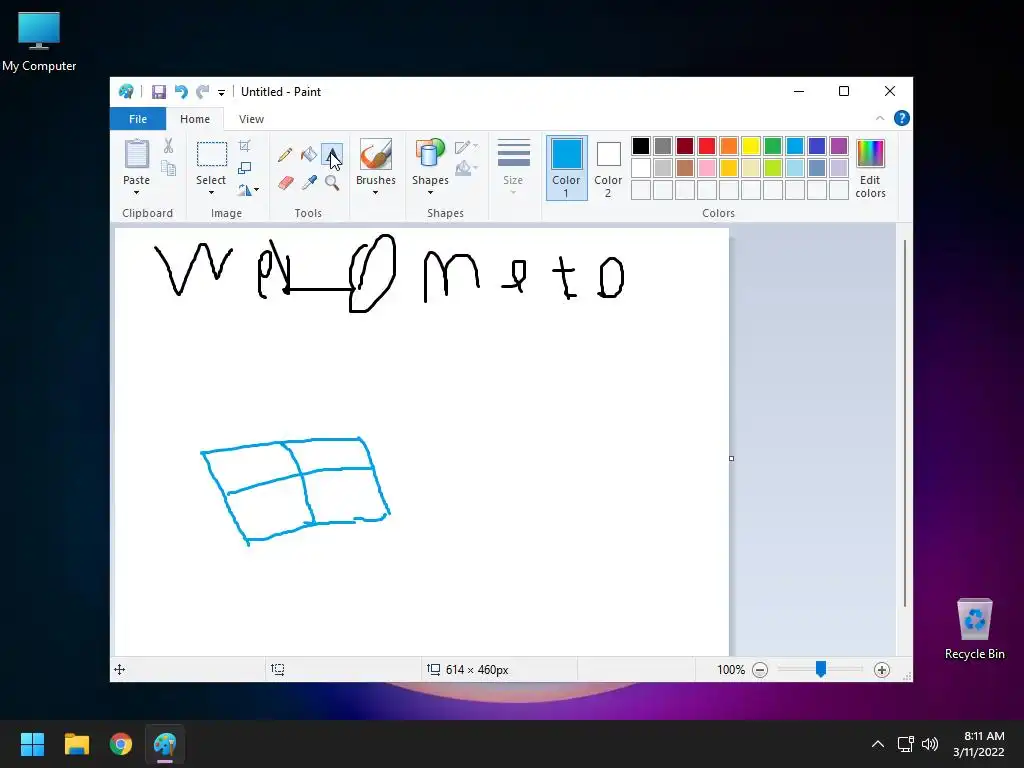
Task: Select the Fill with color bucket tool
Action: click(x=309, y=155)
